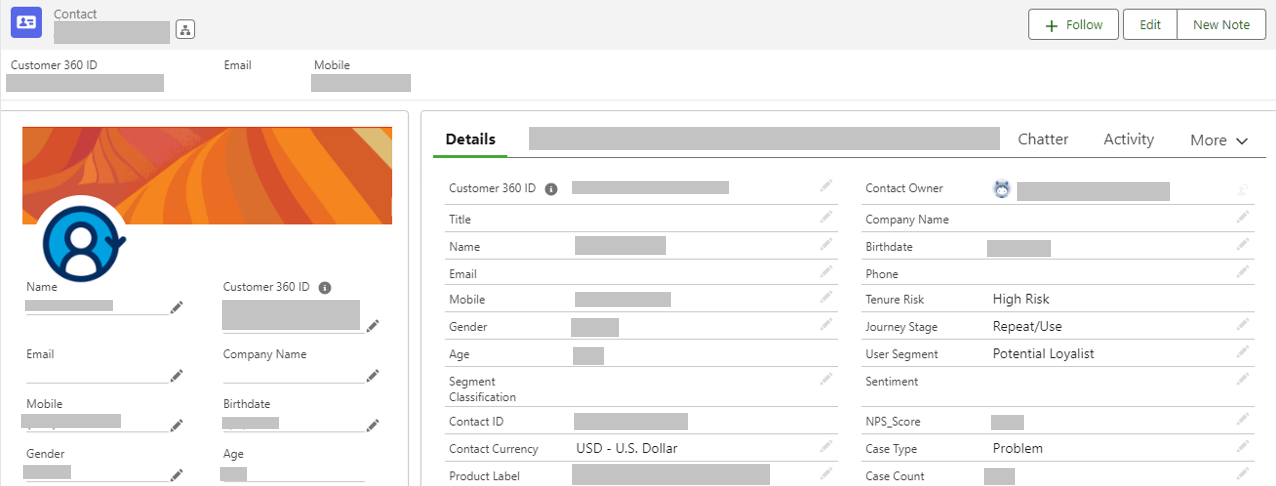Edit Case Type pencil icon

click(x=1243, y=446)
